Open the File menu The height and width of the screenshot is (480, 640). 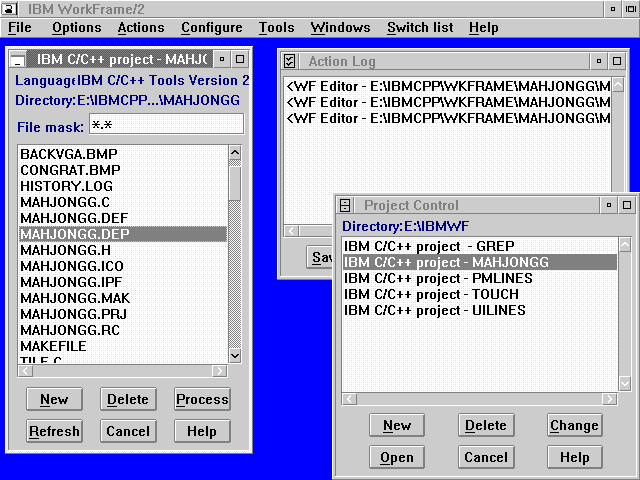[20, 28]
